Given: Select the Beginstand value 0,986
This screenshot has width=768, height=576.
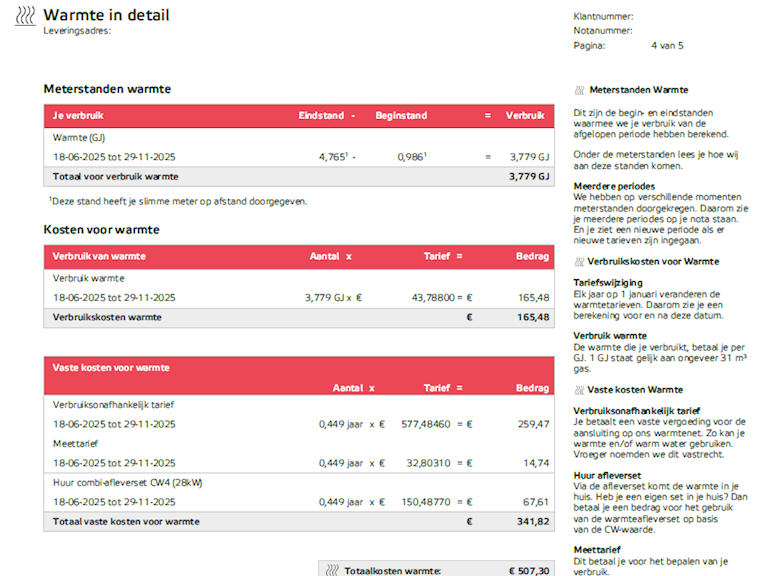Looking at the screenshot, I should coord(411,157).
